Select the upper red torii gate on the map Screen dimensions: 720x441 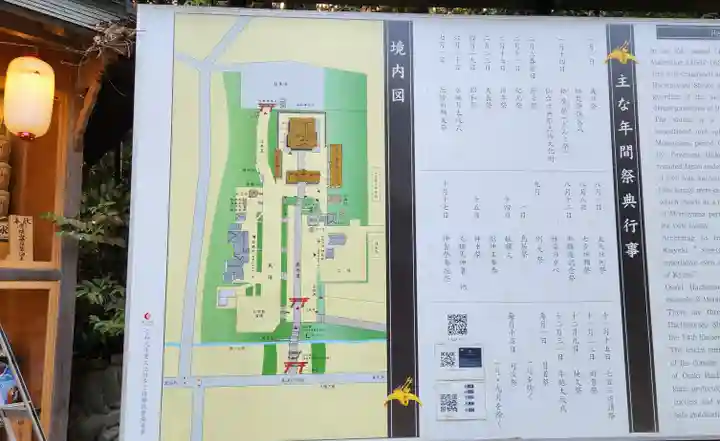298,302
